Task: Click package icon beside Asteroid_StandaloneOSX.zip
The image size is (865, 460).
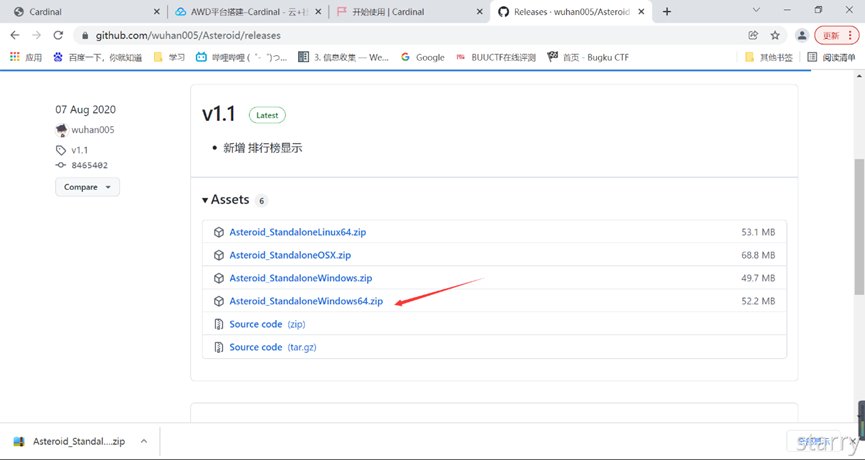Action: (x=219, y=255)
